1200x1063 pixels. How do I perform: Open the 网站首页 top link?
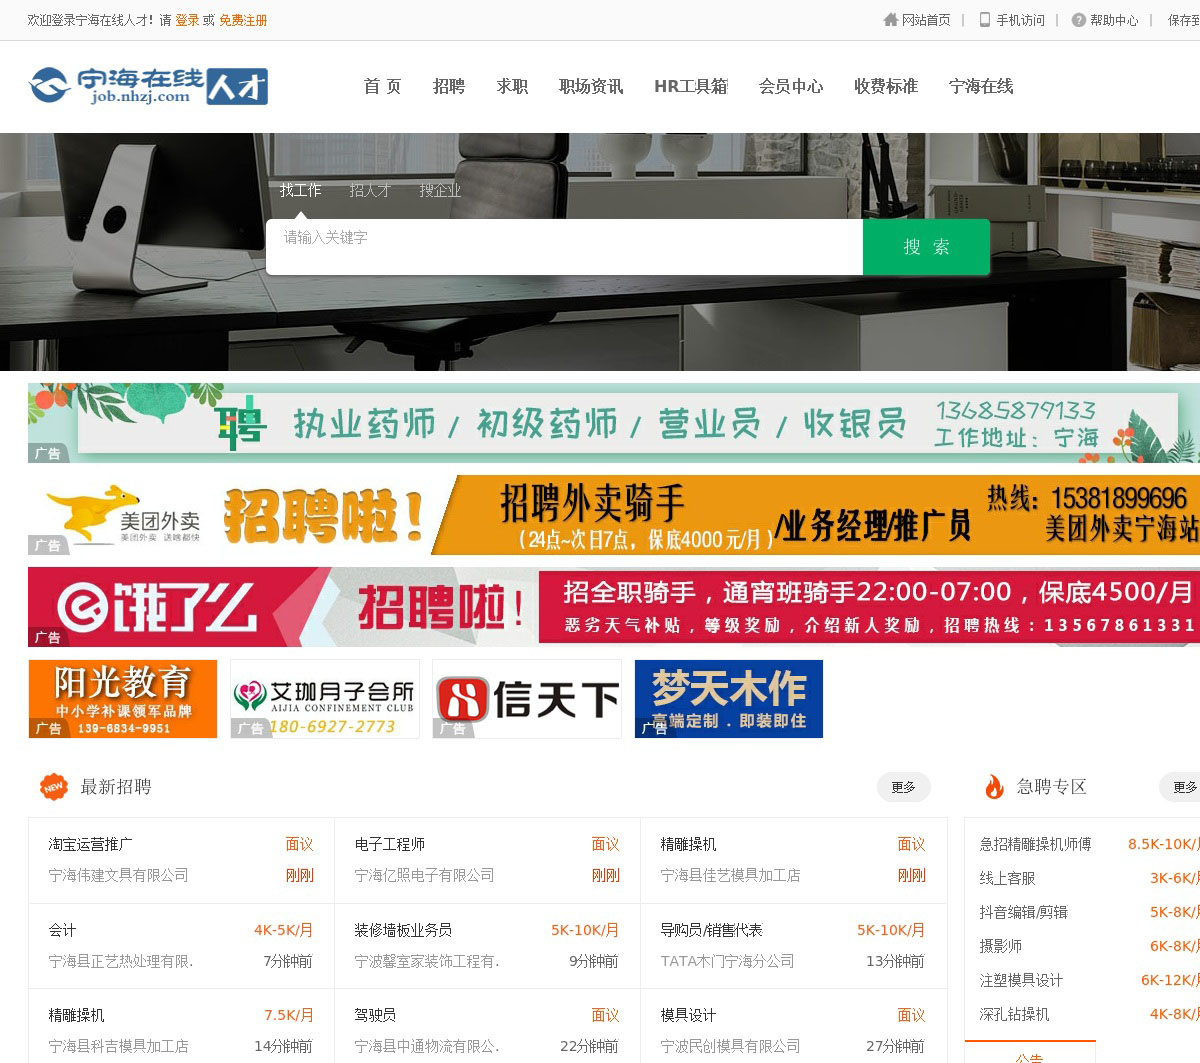tap(926, 20)
